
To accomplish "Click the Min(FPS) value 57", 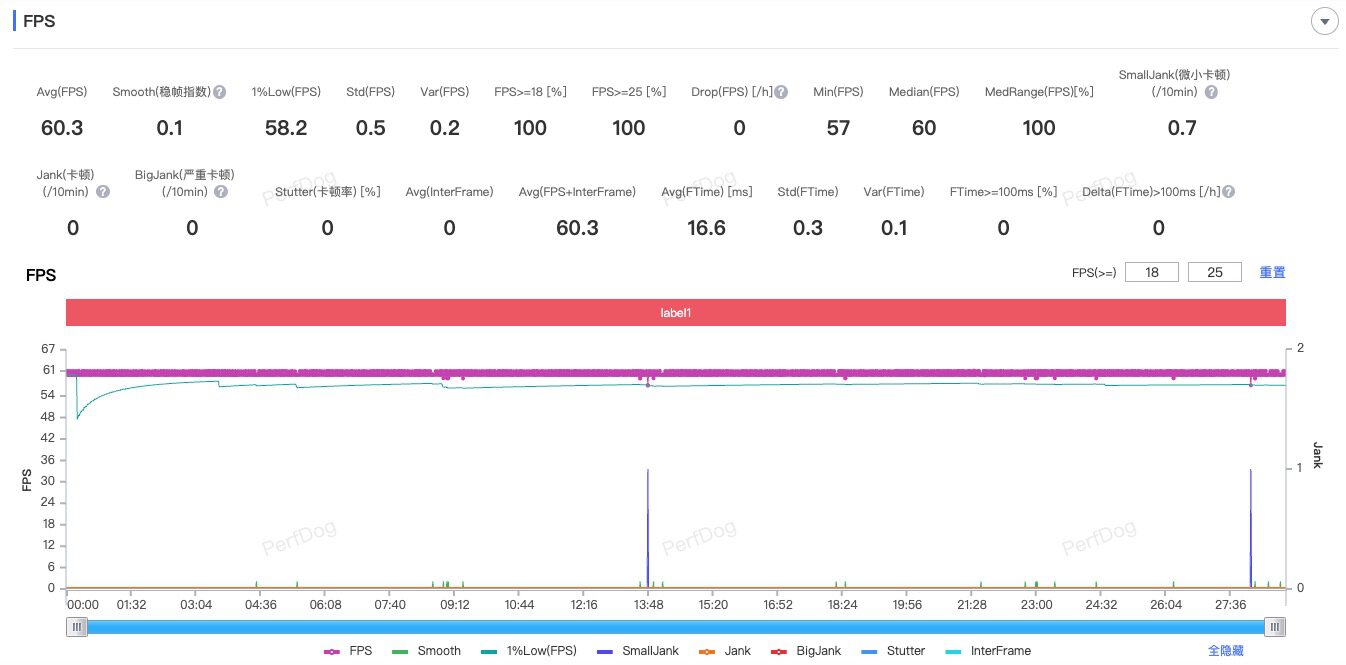I will 838,128.
